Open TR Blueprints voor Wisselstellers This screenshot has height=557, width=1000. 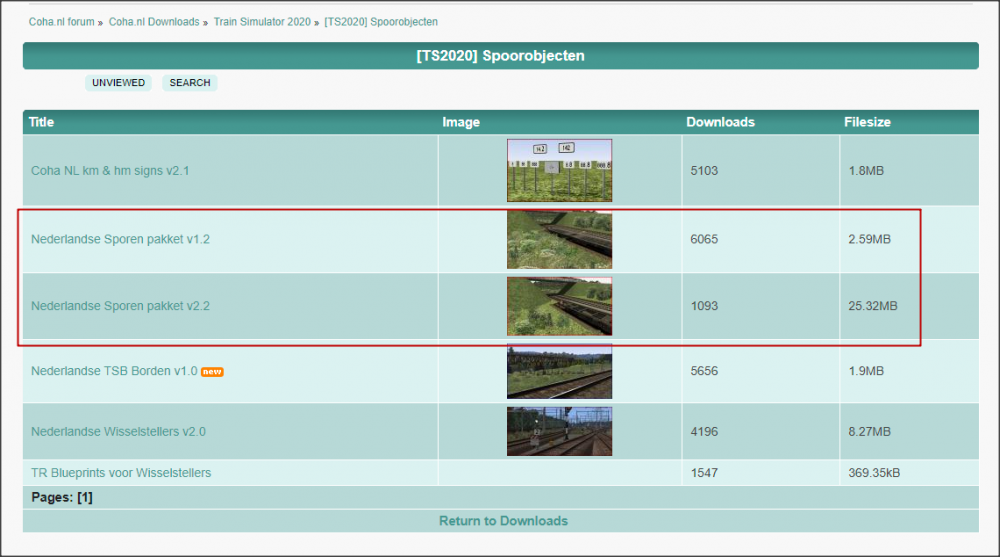pyautogui.click(x=121, y=472)
